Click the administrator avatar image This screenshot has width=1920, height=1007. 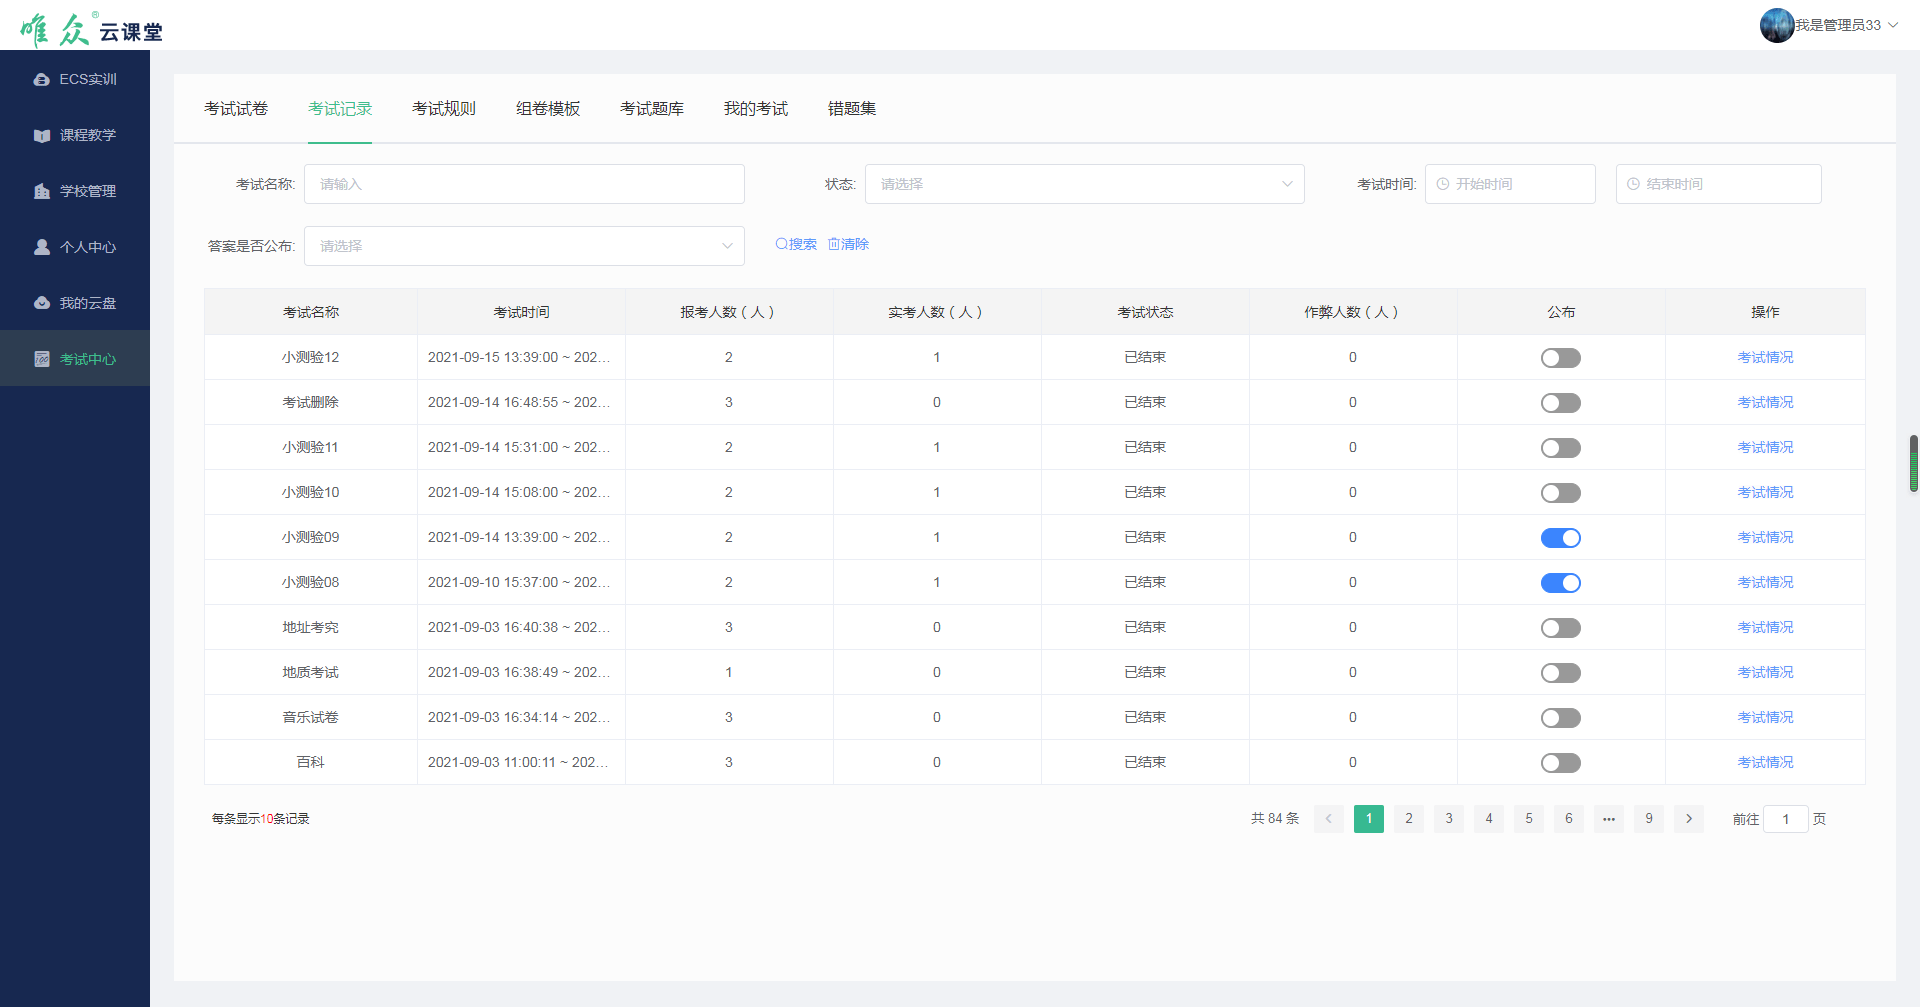pyautogui.click(x=1776, y=25)
